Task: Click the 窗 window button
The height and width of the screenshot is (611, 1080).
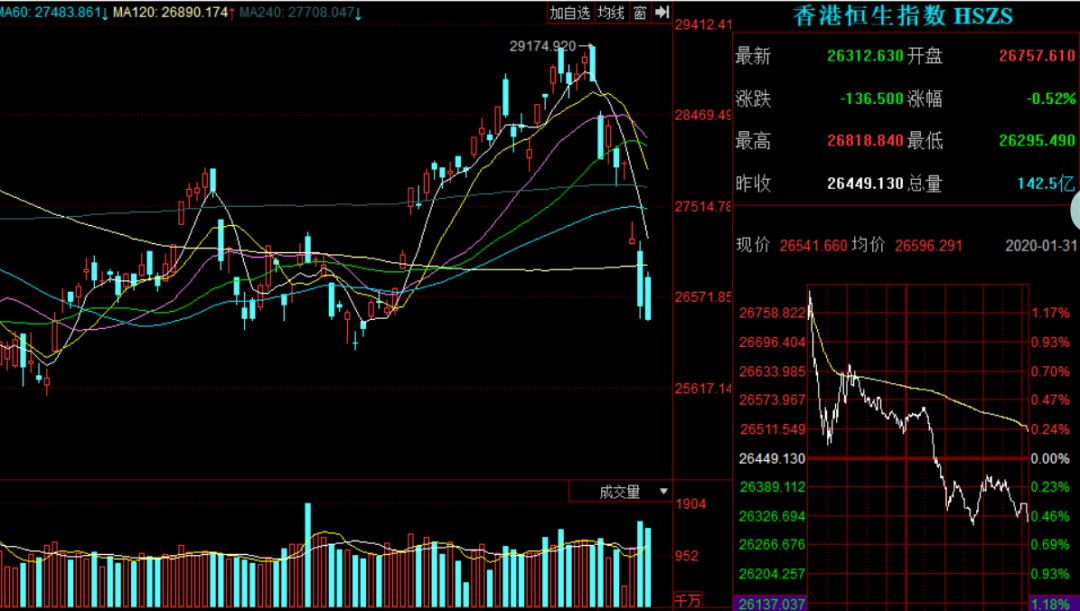Action: (x=640, y=12)
